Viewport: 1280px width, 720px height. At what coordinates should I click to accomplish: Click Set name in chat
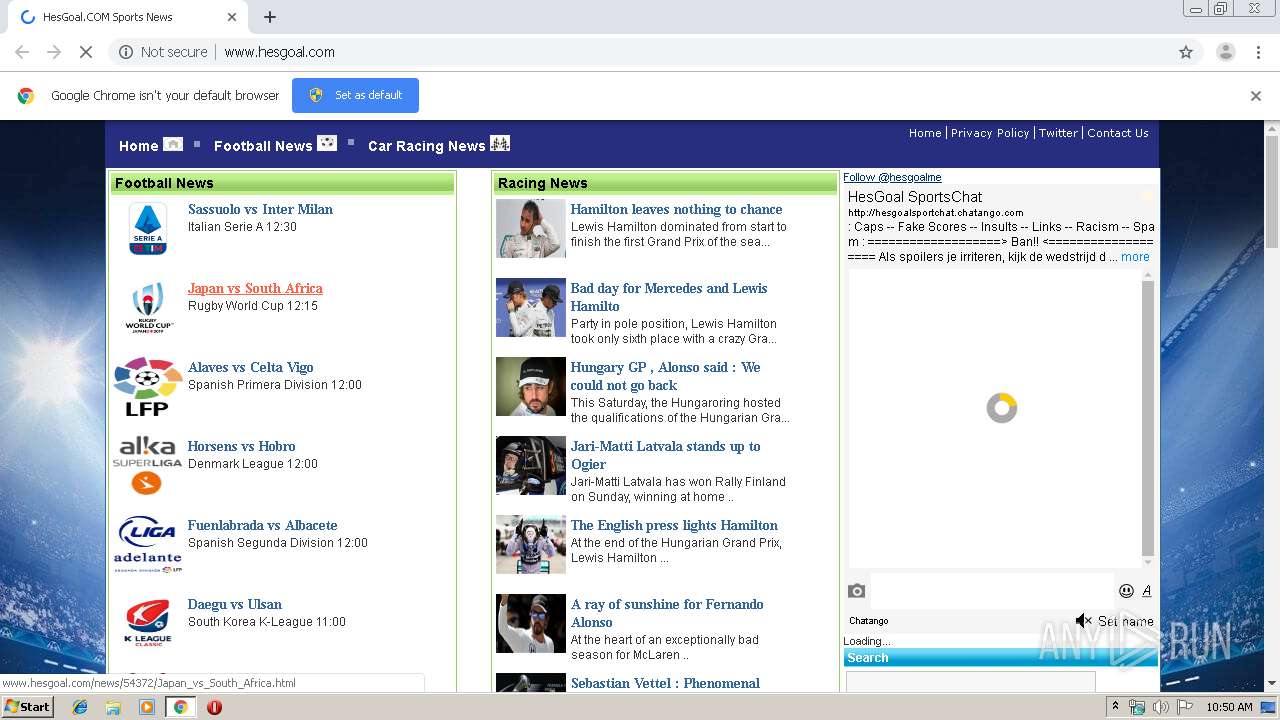(x=1126, y=621)
